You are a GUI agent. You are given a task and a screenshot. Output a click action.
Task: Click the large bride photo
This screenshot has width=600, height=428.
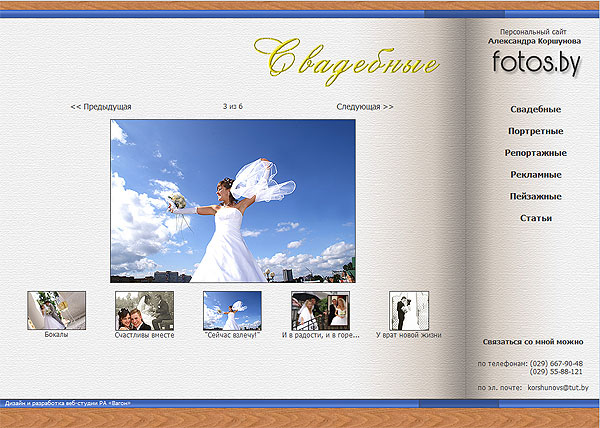coord(232,201)
